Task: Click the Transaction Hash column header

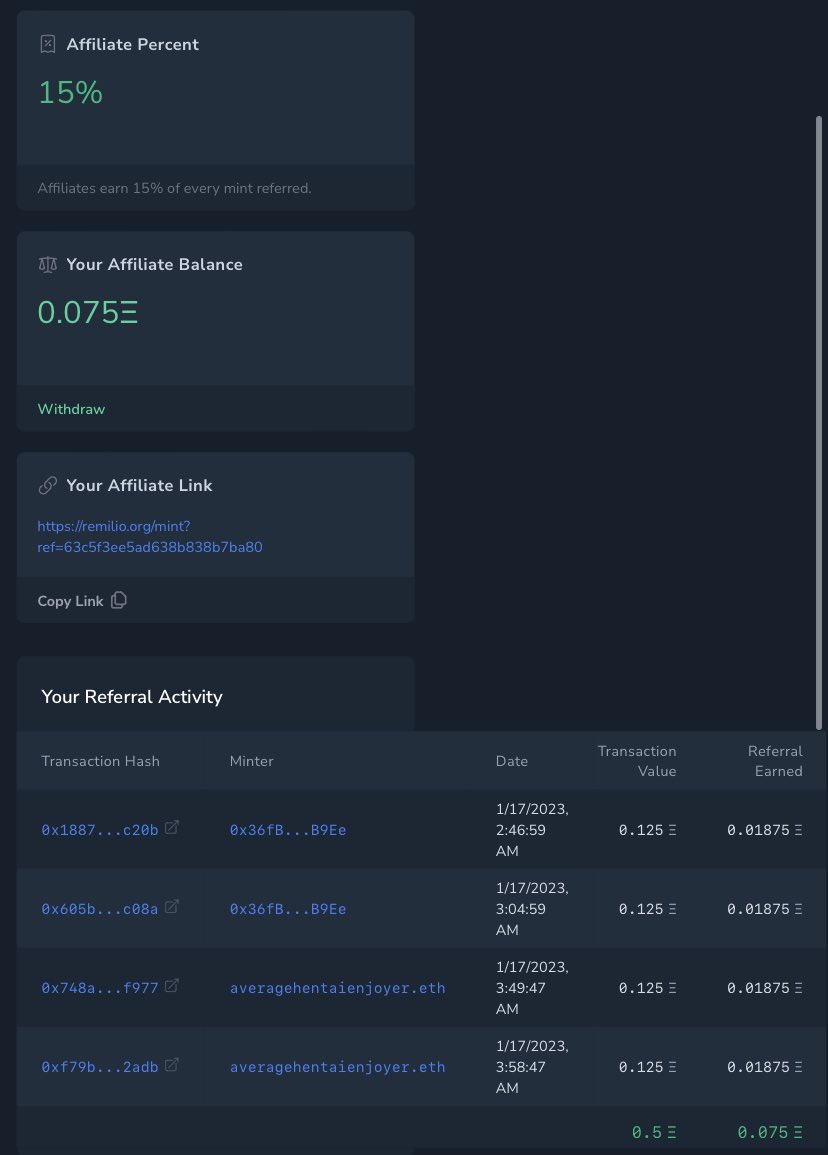Action: pos(100,761)
